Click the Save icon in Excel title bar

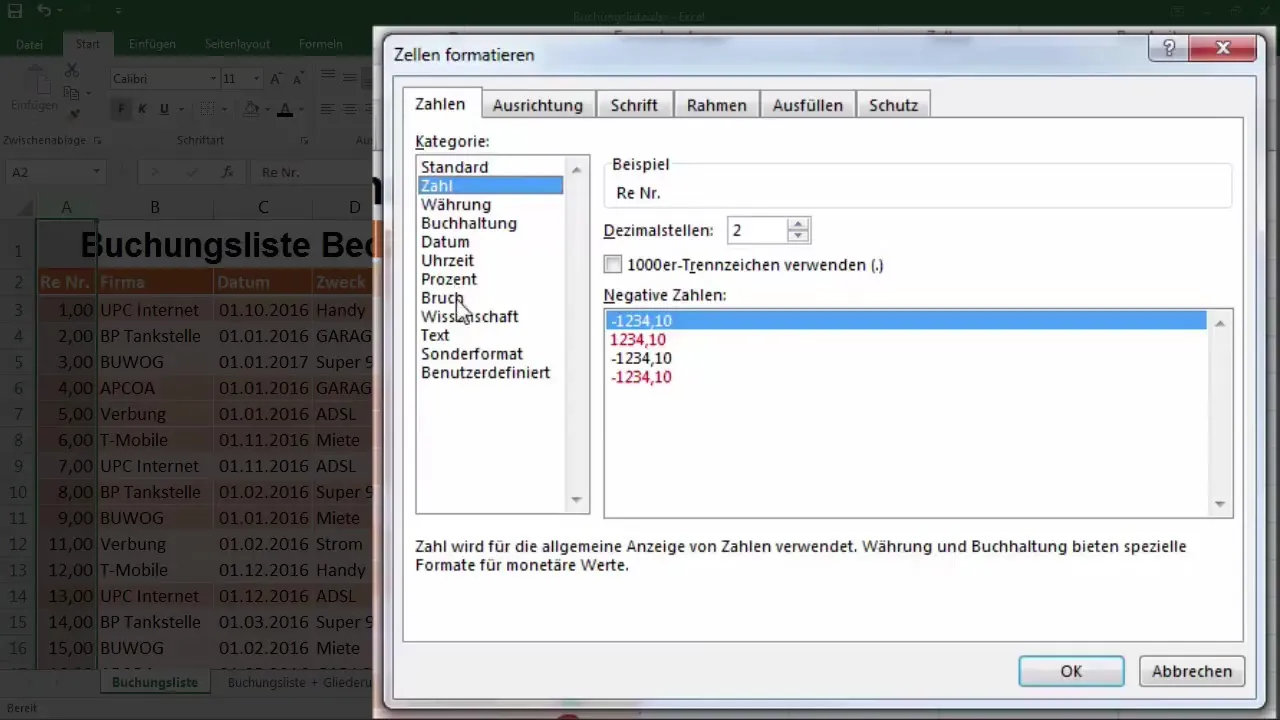click(x=15, y=12)
